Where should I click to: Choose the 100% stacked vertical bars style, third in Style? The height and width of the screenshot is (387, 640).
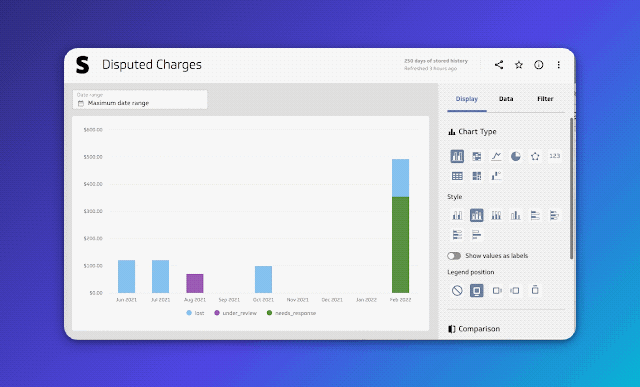(496, 215)
